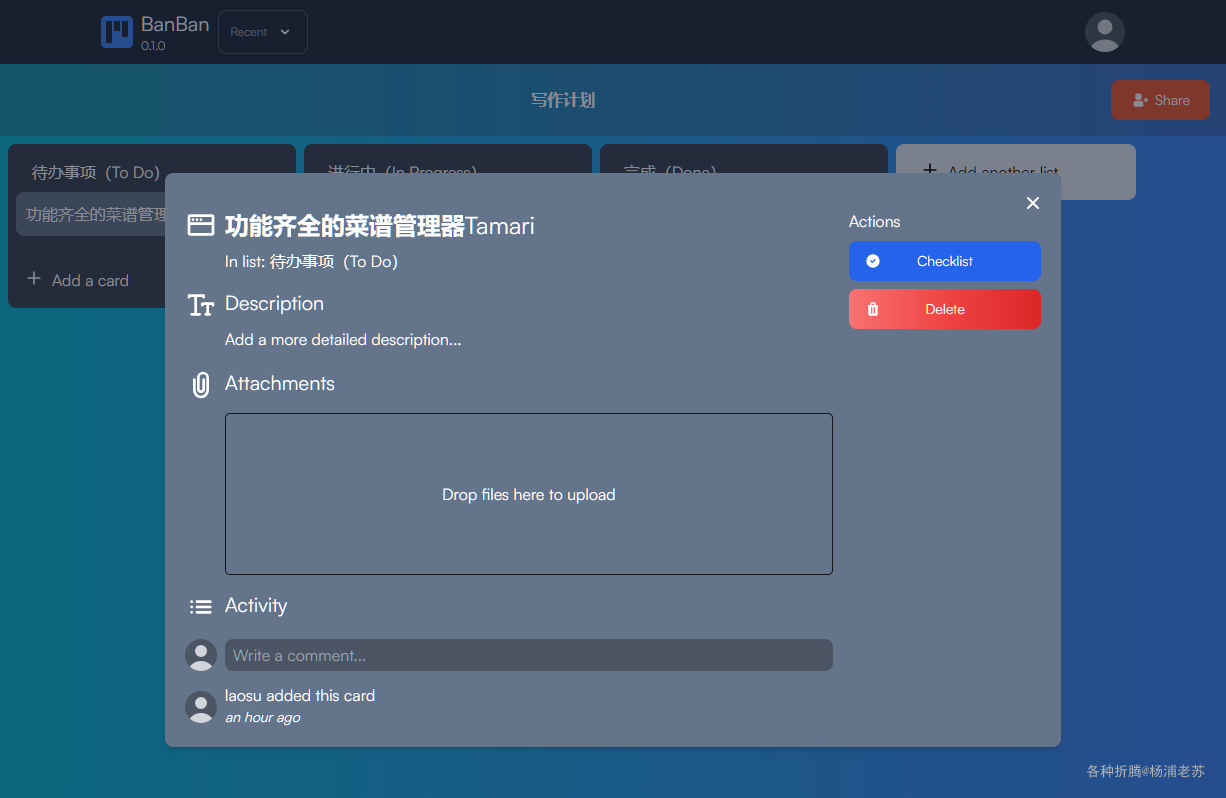Image resolution: width=1226 pixels, height=798 pixels.
Task: Delete this card
Action: click(x=945, y=309)
